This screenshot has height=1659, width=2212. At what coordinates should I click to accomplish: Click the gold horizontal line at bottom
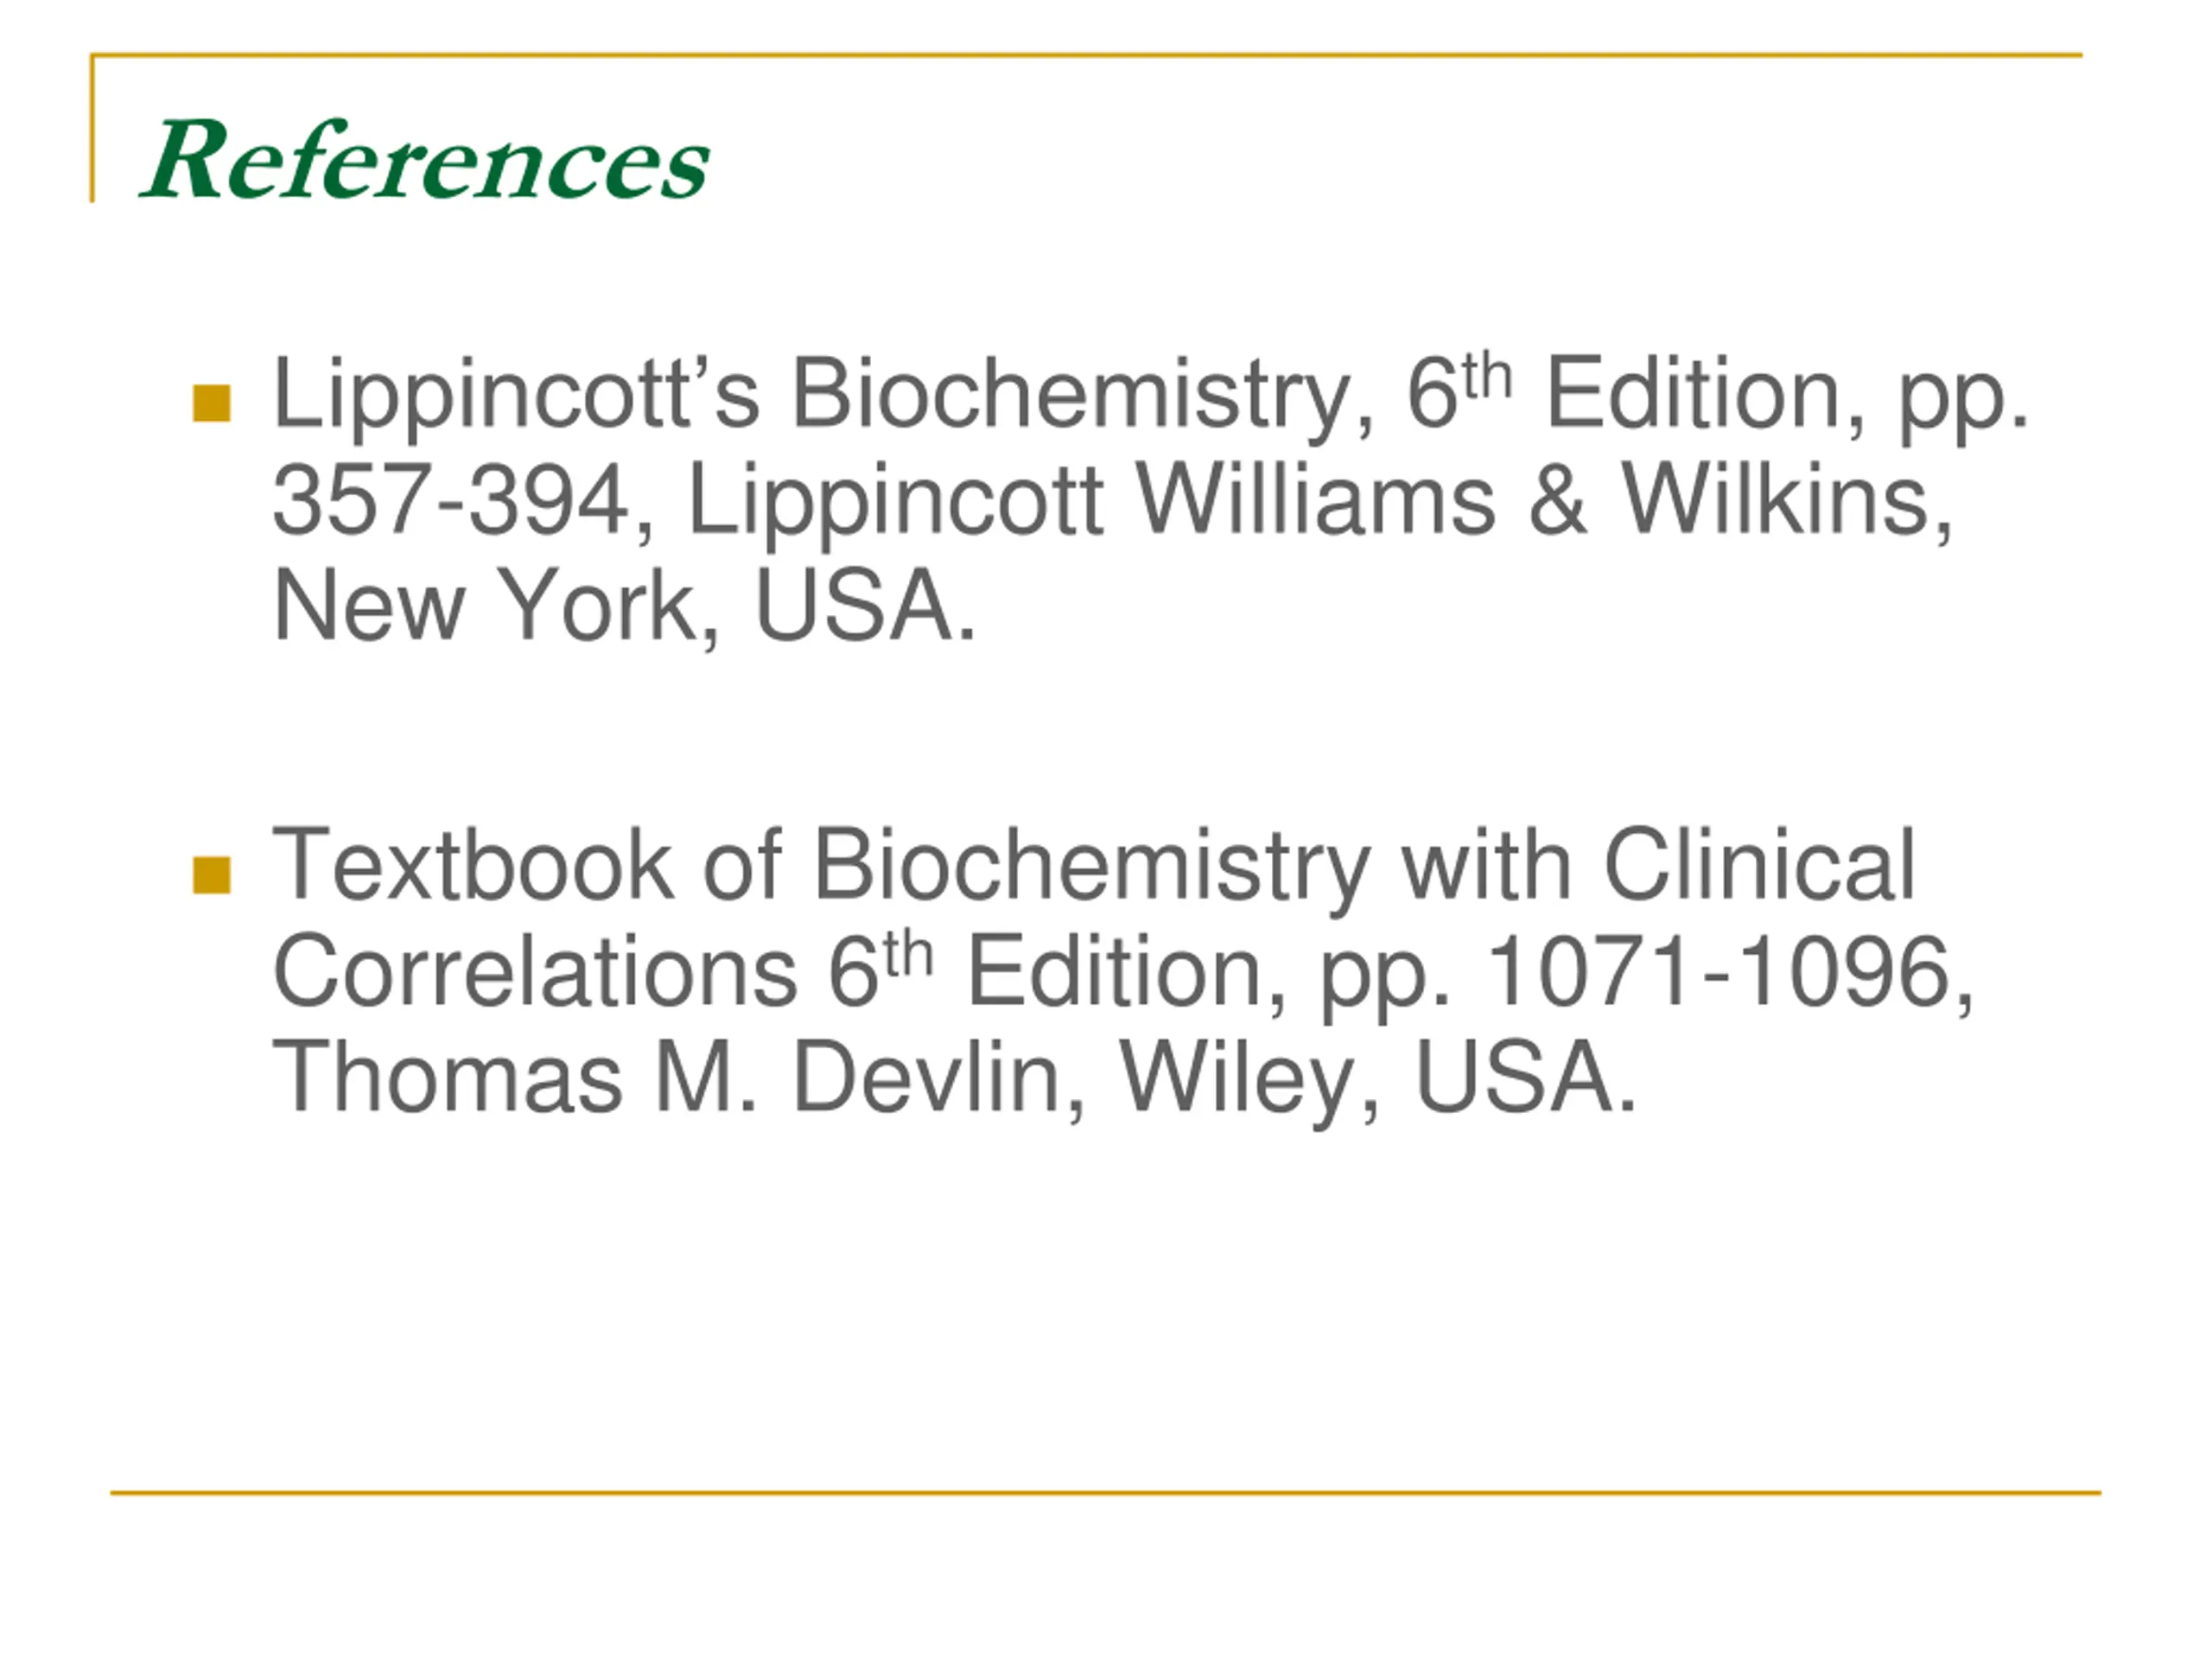pos(1105,1493)
